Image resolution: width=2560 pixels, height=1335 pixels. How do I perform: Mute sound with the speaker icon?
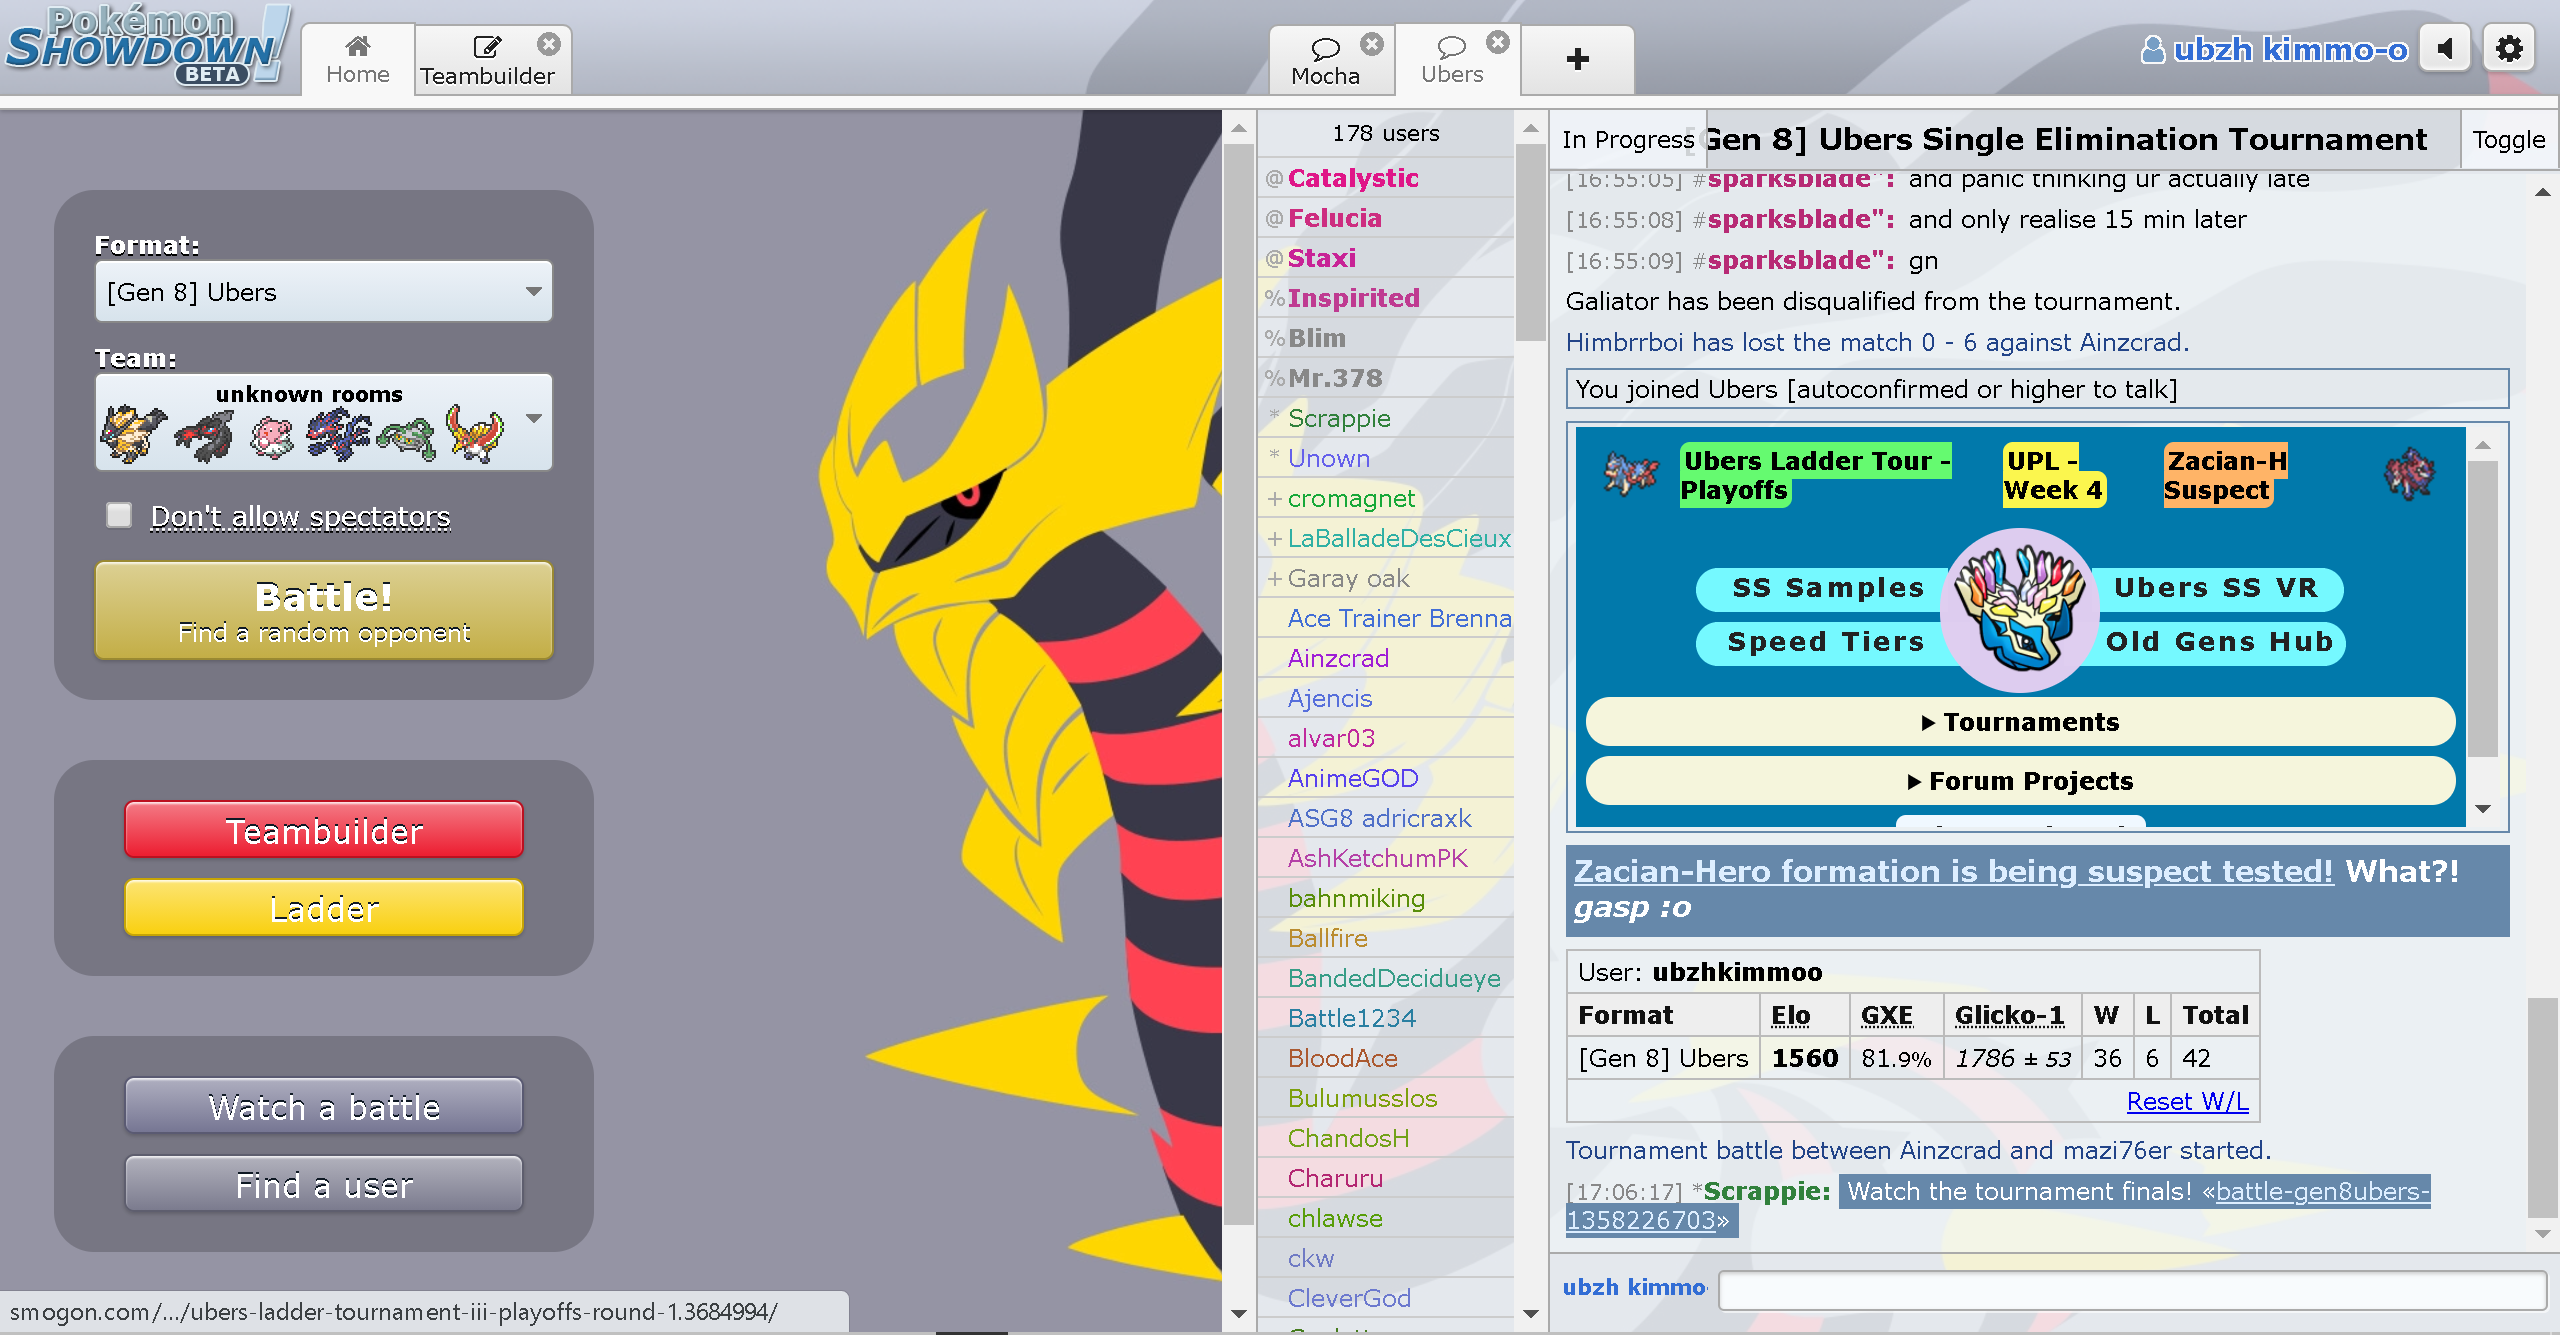point(2445,49)
